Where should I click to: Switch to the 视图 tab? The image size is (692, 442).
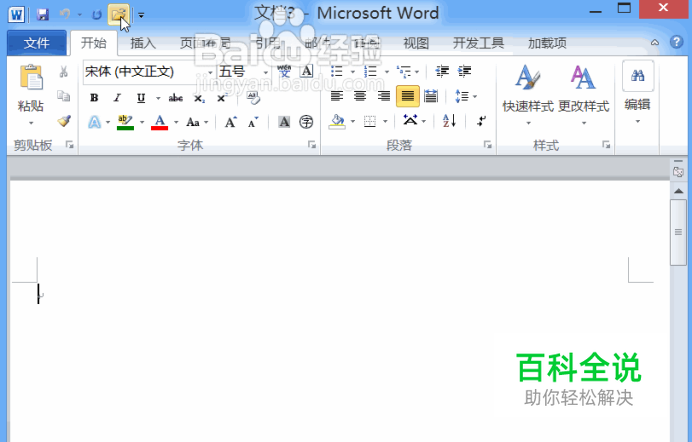pyautogui.click(x=416, y=43)
